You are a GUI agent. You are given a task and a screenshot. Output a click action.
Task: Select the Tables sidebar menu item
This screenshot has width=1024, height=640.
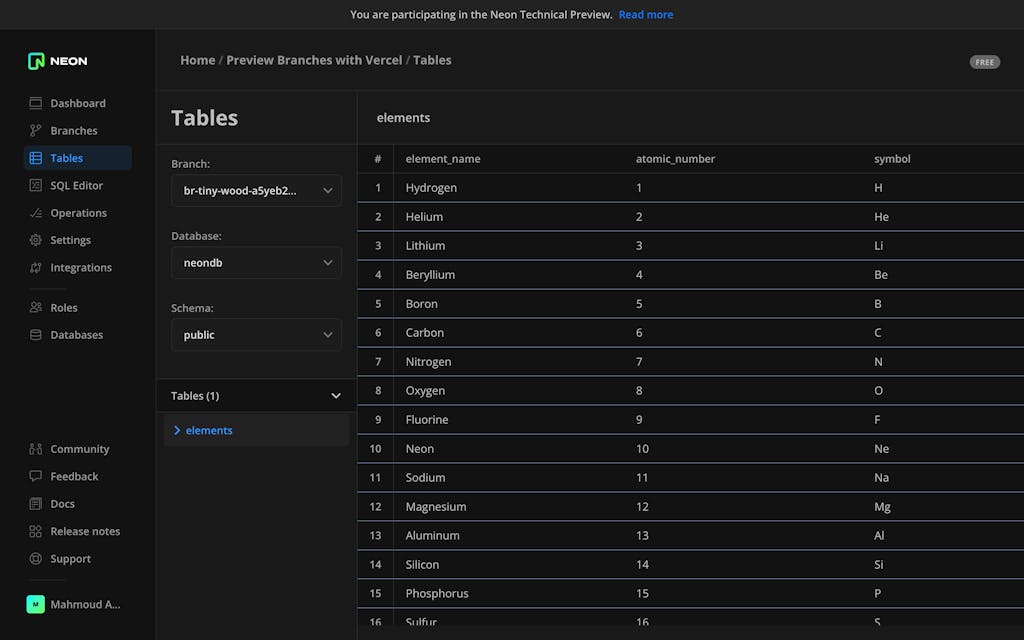click(x=67, y=158)
